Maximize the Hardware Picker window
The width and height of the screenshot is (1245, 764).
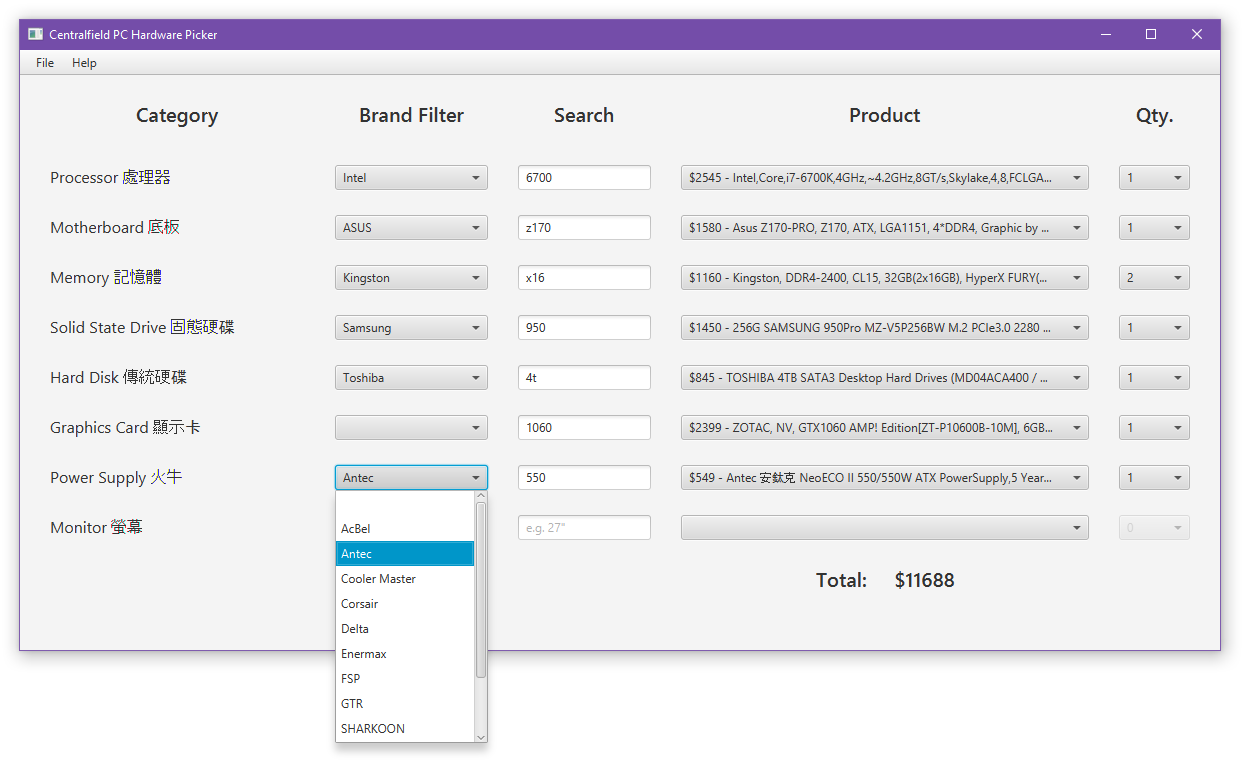[x=1151, y=34]
